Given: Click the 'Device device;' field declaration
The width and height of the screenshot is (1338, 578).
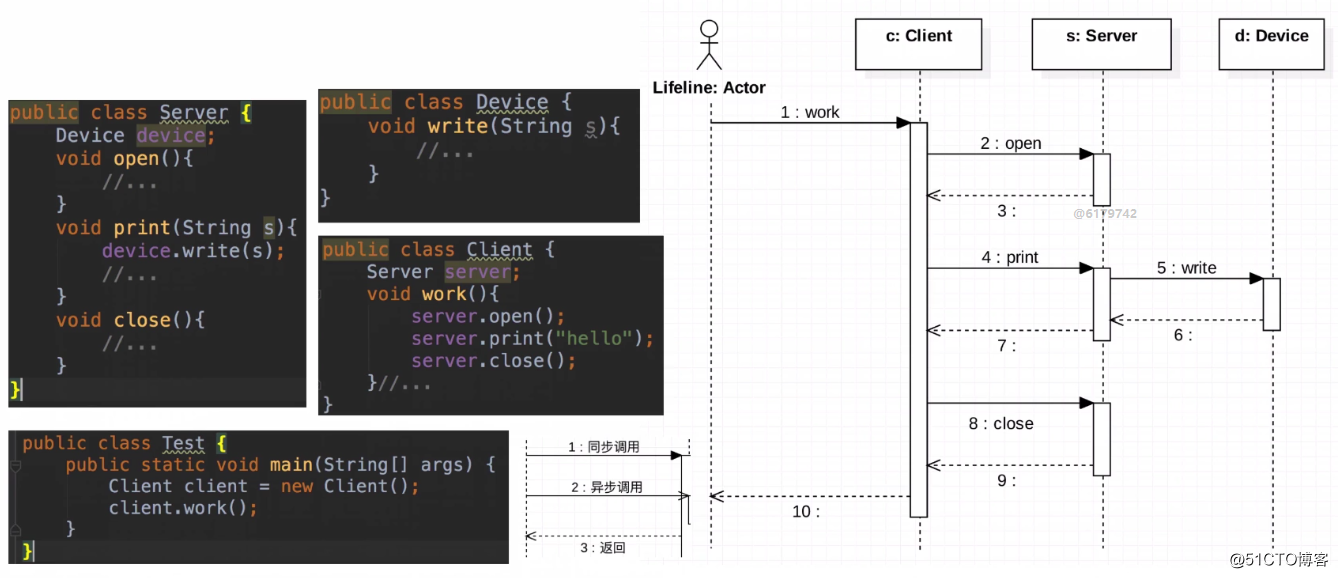Looking at the screenshot, I should (135, 135).
